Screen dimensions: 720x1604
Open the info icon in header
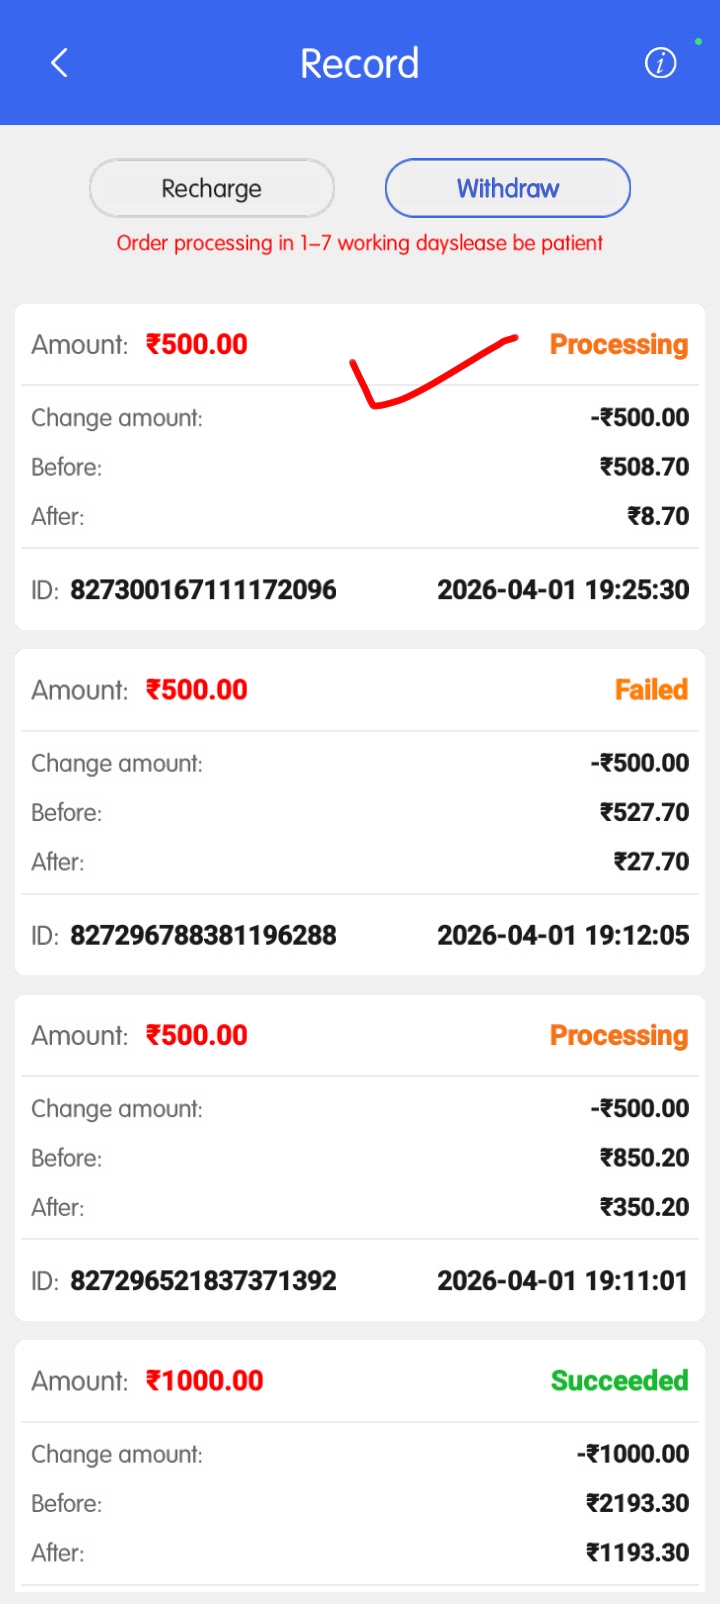click(x=660, y=63)
